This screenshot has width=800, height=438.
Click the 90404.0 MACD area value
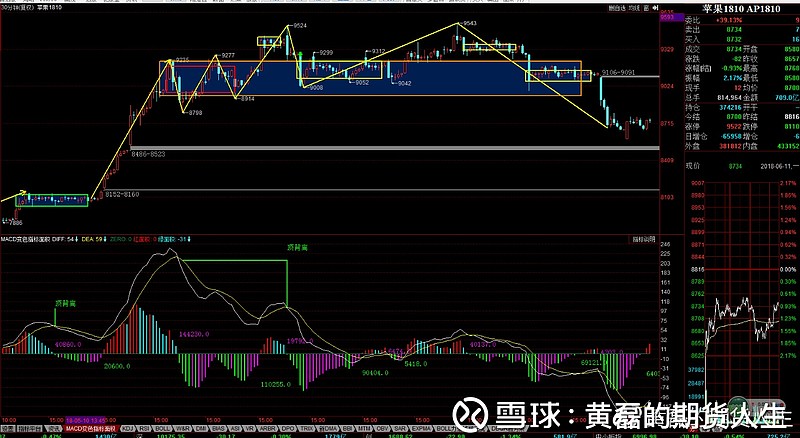pos(376,373)
